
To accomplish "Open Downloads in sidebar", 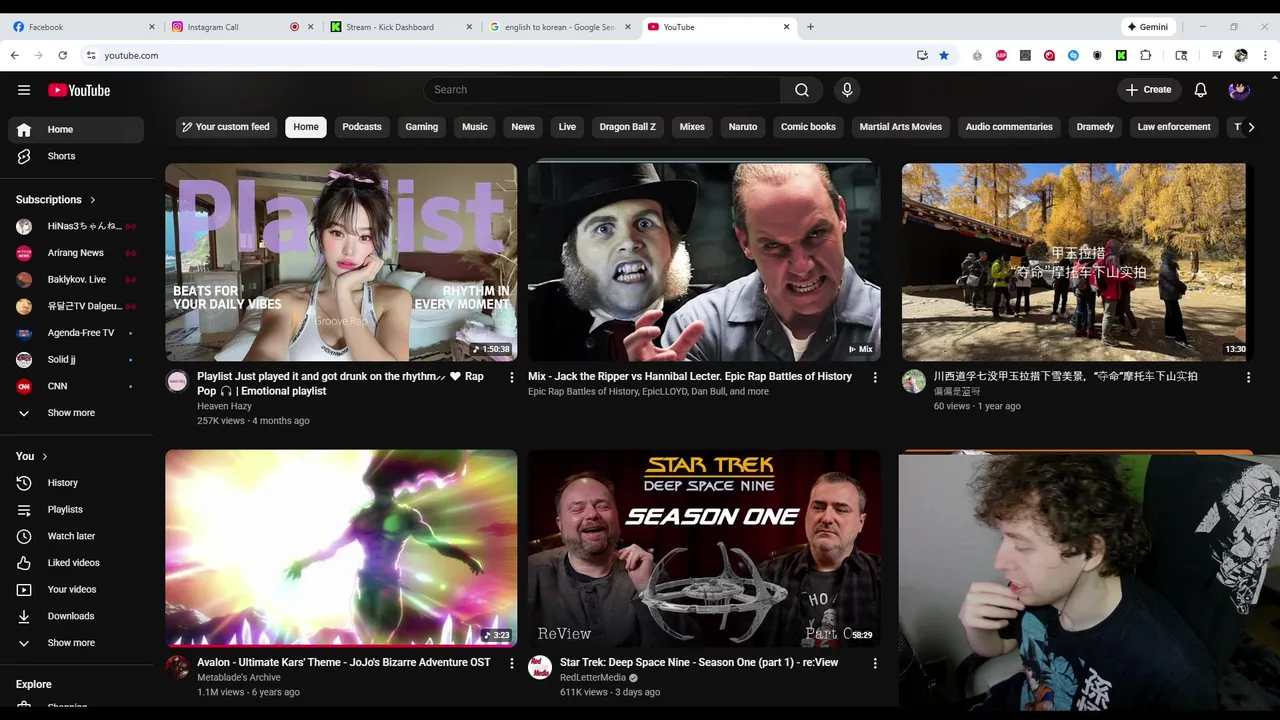I will [x=76, y=616].
